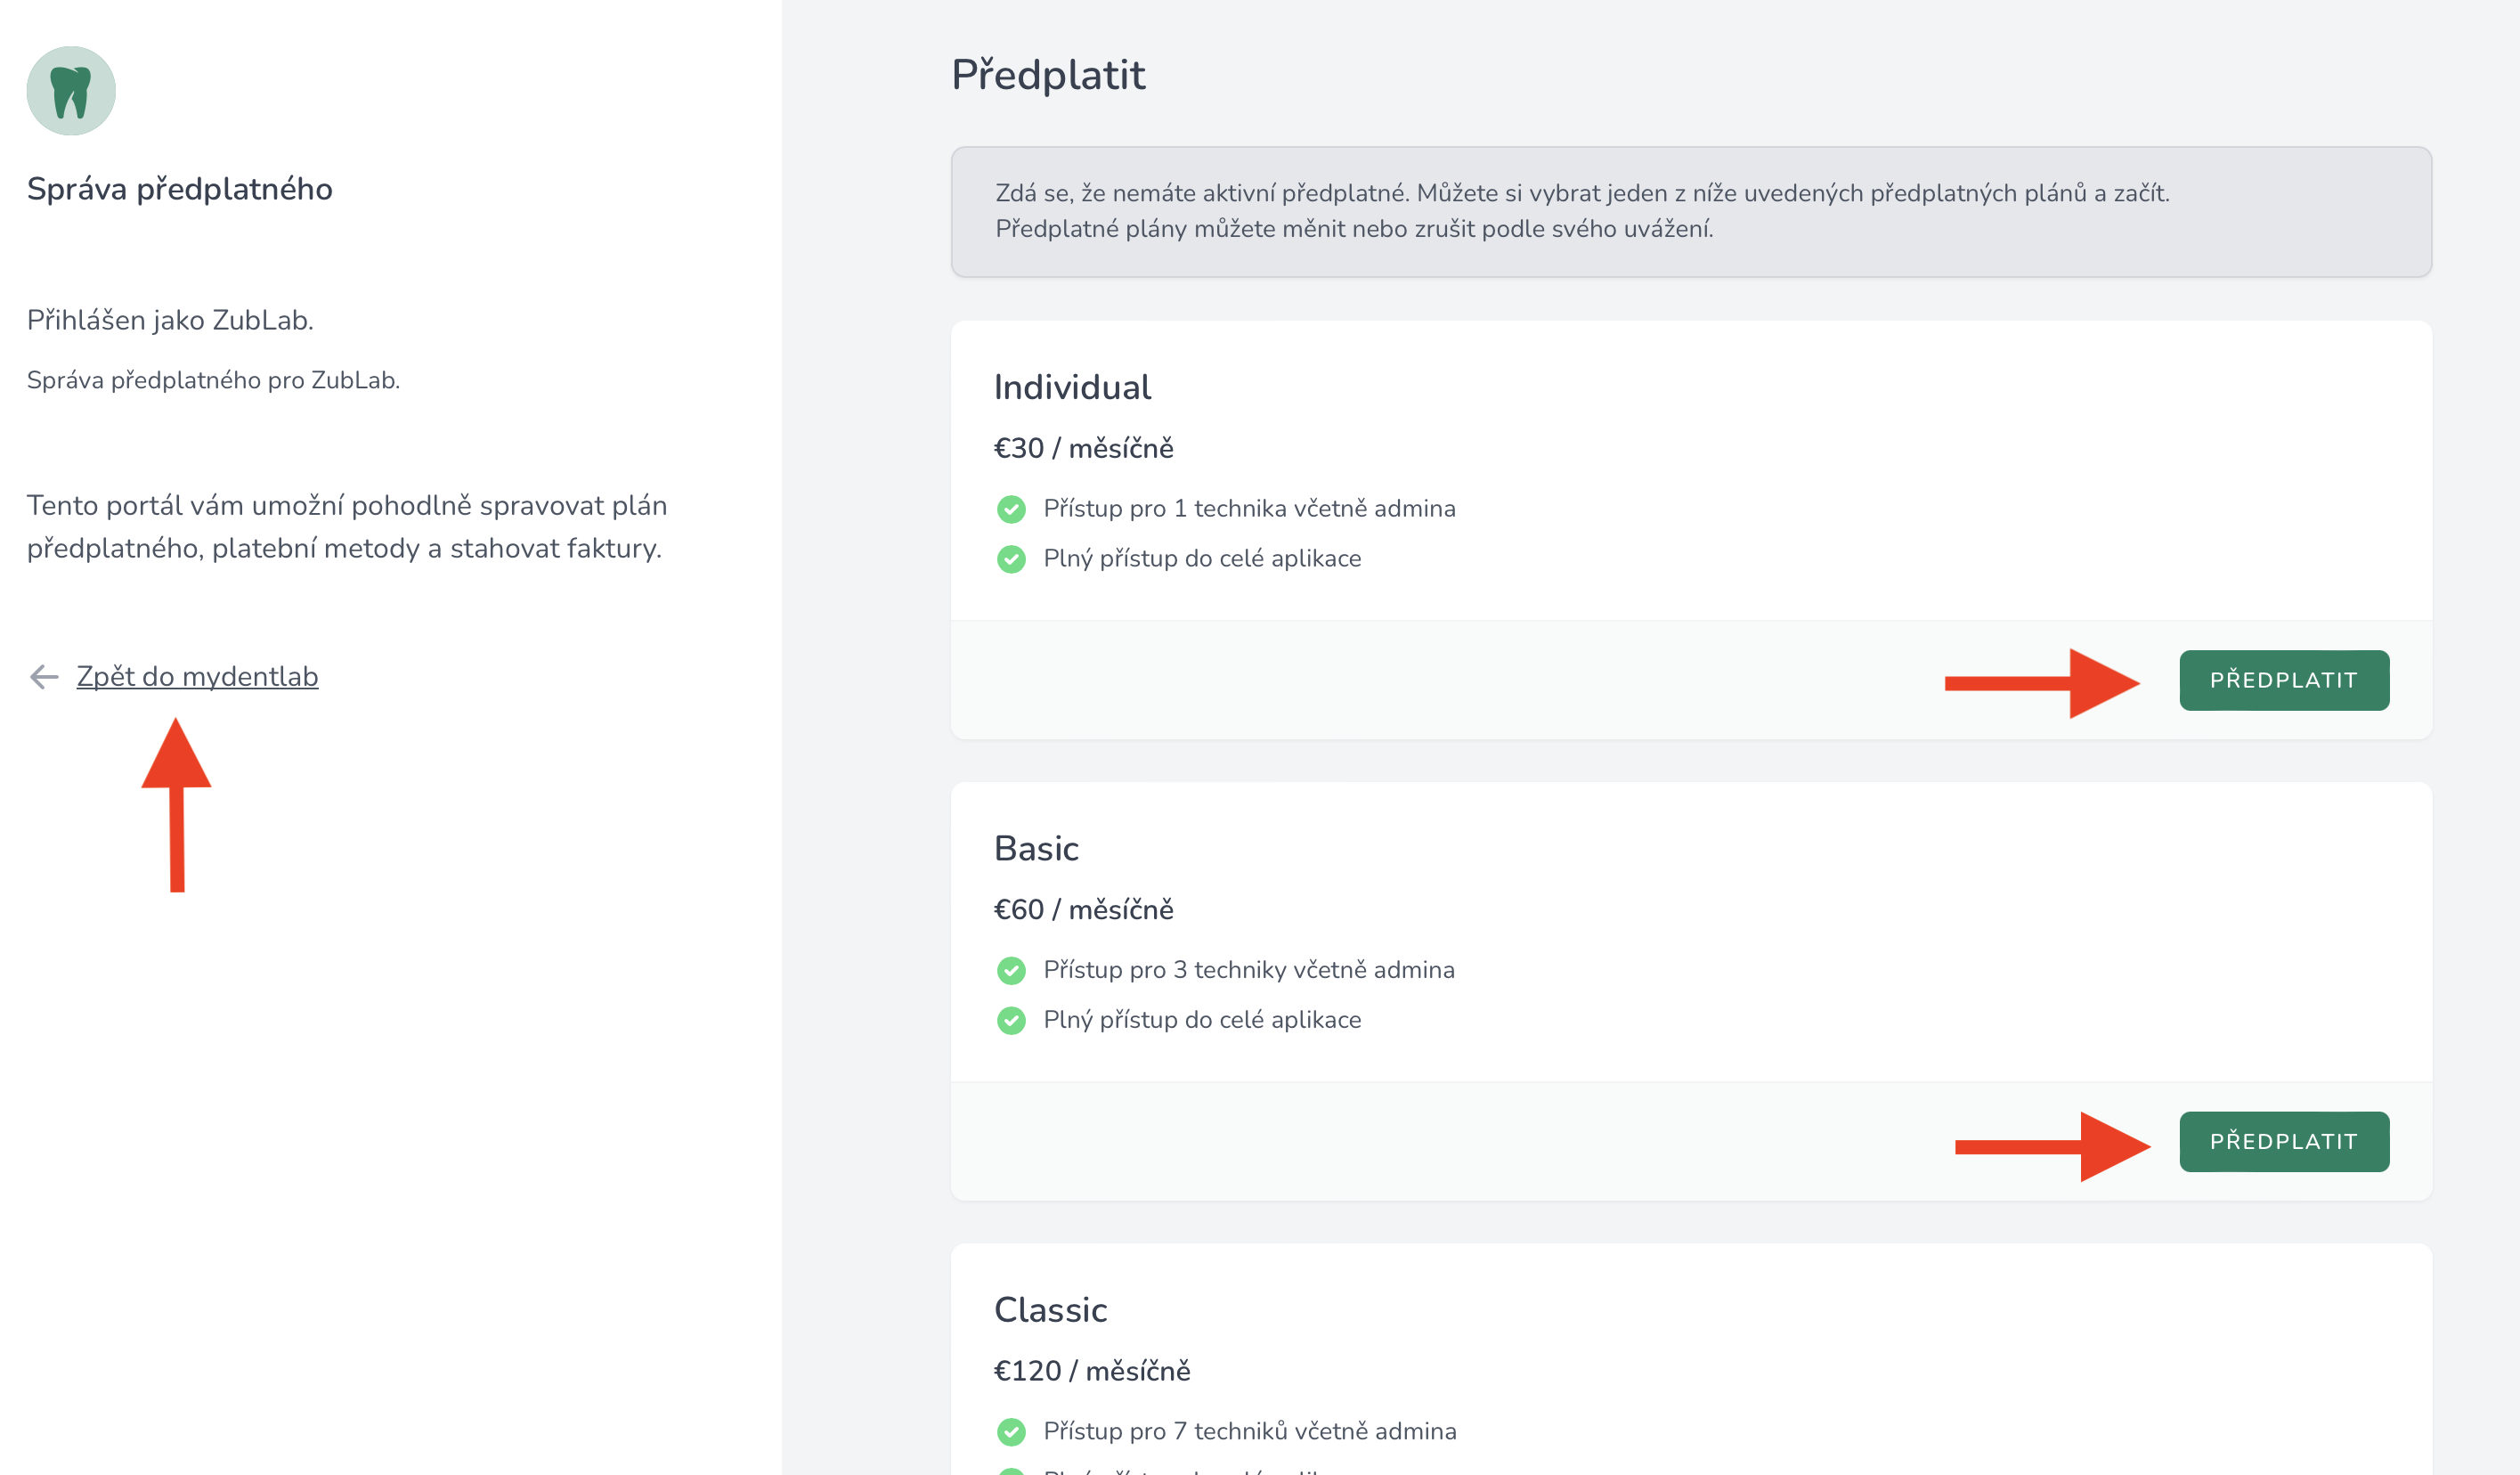Click the €60 / měsíčně price
The height and width of the screenshot is (1475, 2520).
(x=1083, y=909)
